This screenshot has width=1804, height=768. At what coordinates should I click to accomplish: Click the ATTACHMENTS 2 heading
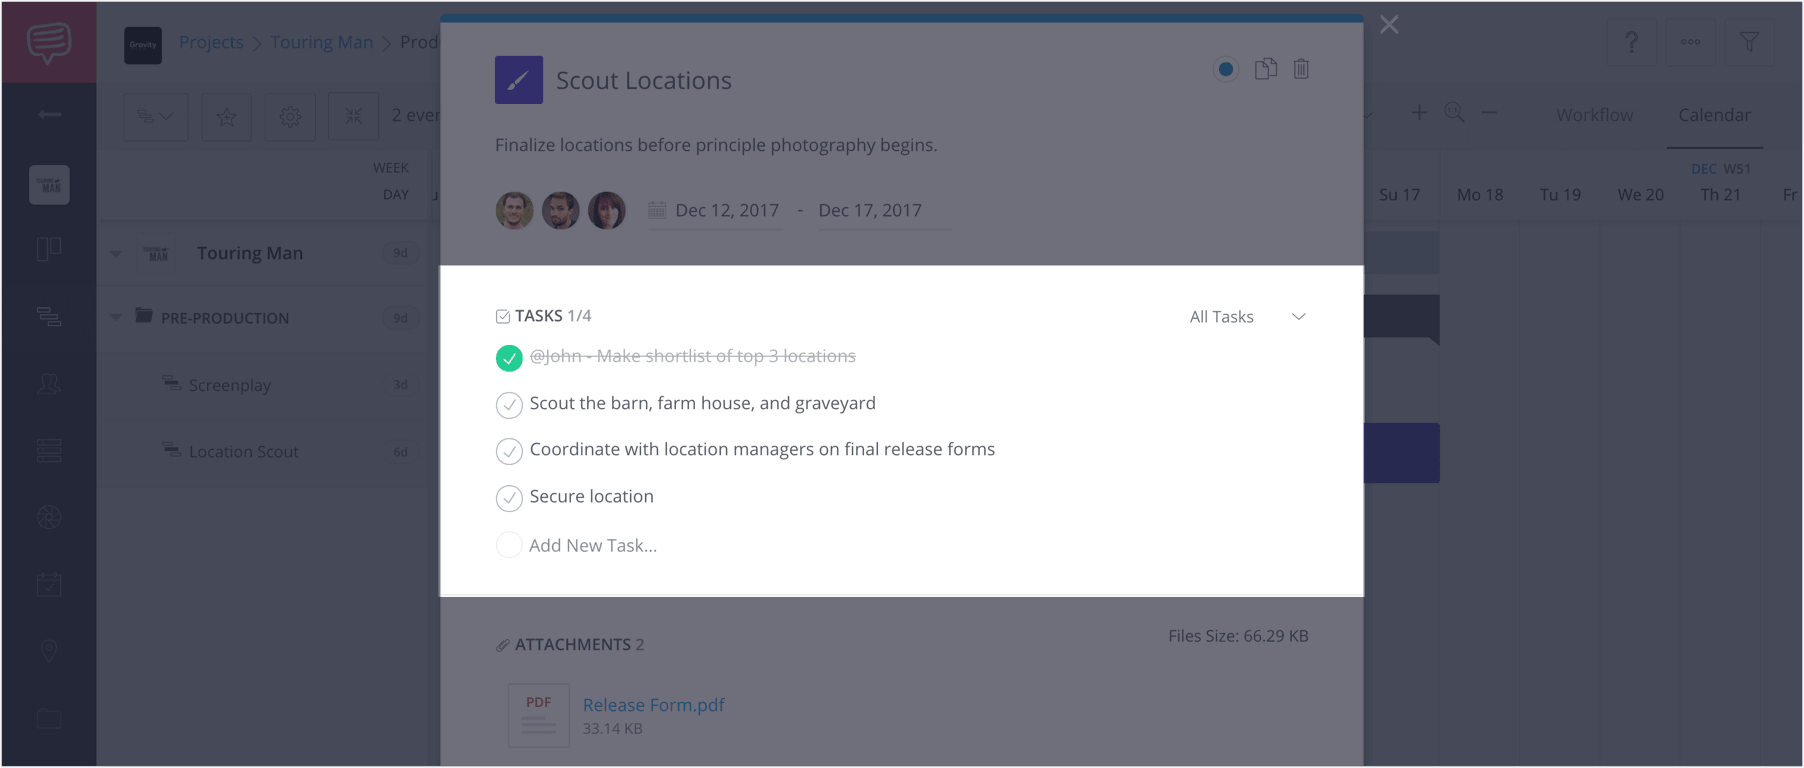coord(570,645)
